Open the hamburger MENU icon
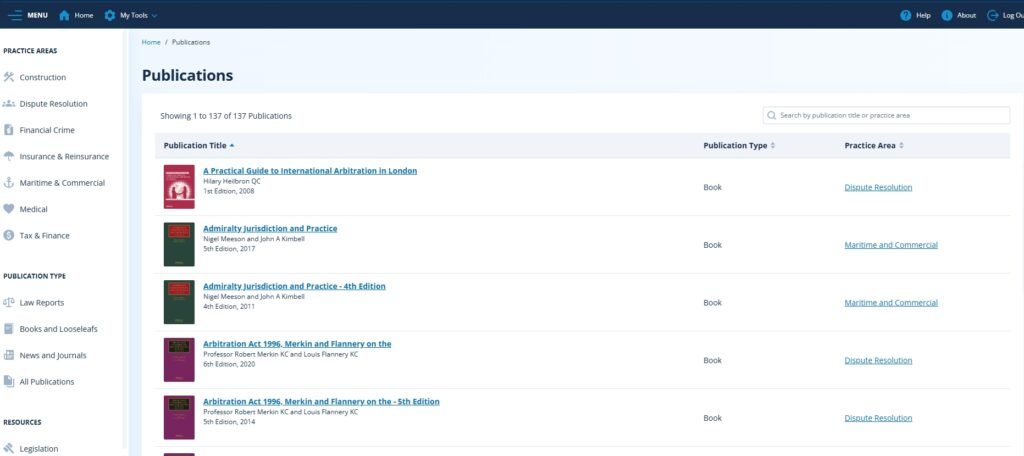The image size is (1024, 456). [x=14, y=15]
